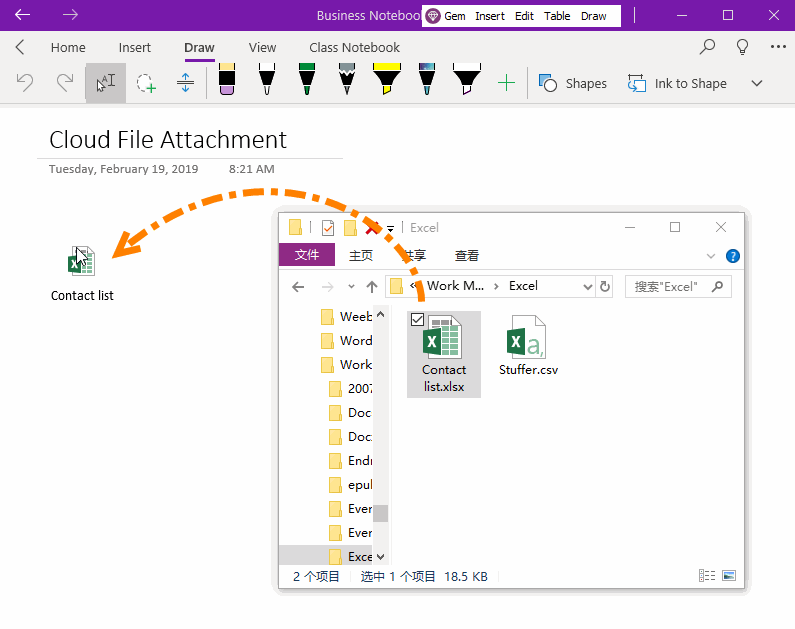Open the Gem Insert menu
Viewport: 795px width, 629px height.
coord(490,16)
